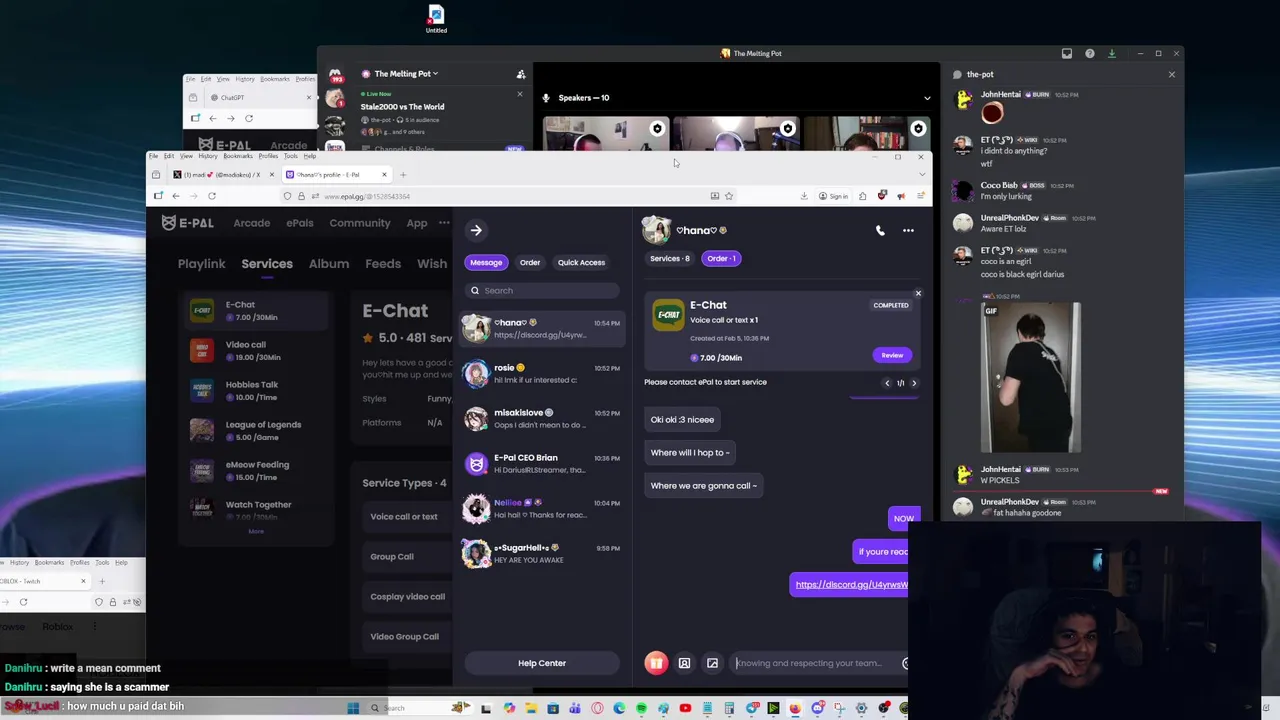Open the ePals menu item
The width and height of the screenshot is (1280, 720).
tap(300, 223)
